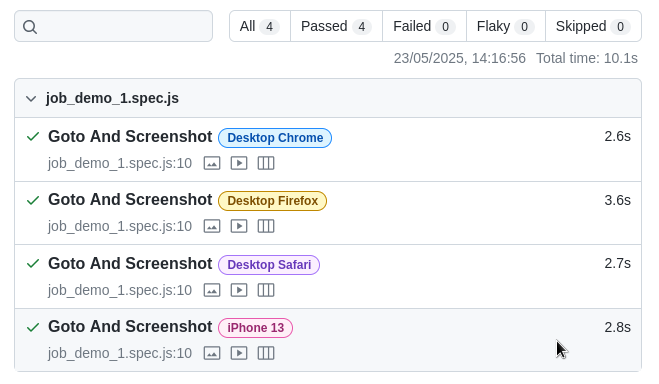Open screenshot attachment icon for Desktop Chrome test
This screenshot has height=384, width=659.
[x=212, y=163]
